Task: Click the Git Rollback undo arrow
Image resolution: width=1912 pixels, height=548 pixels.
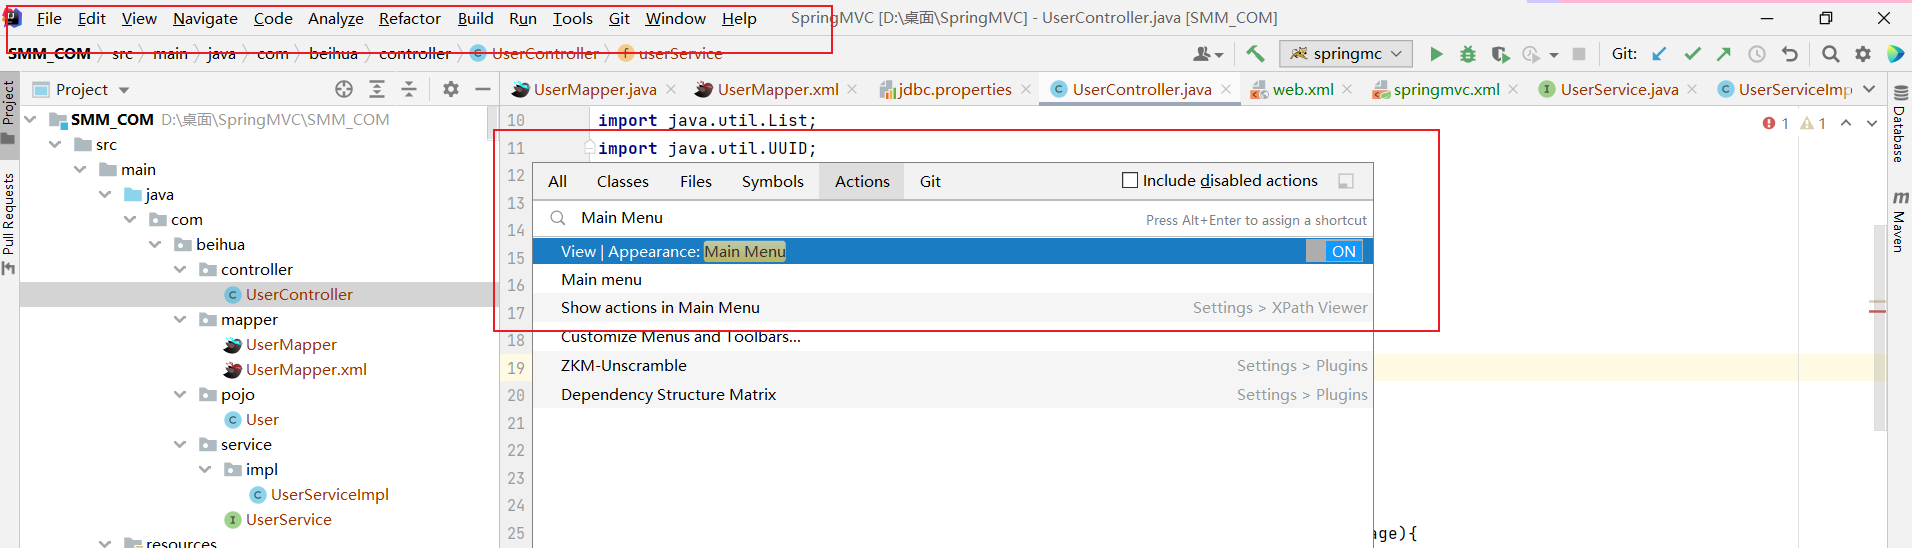Action: [x=1789, y=54]
